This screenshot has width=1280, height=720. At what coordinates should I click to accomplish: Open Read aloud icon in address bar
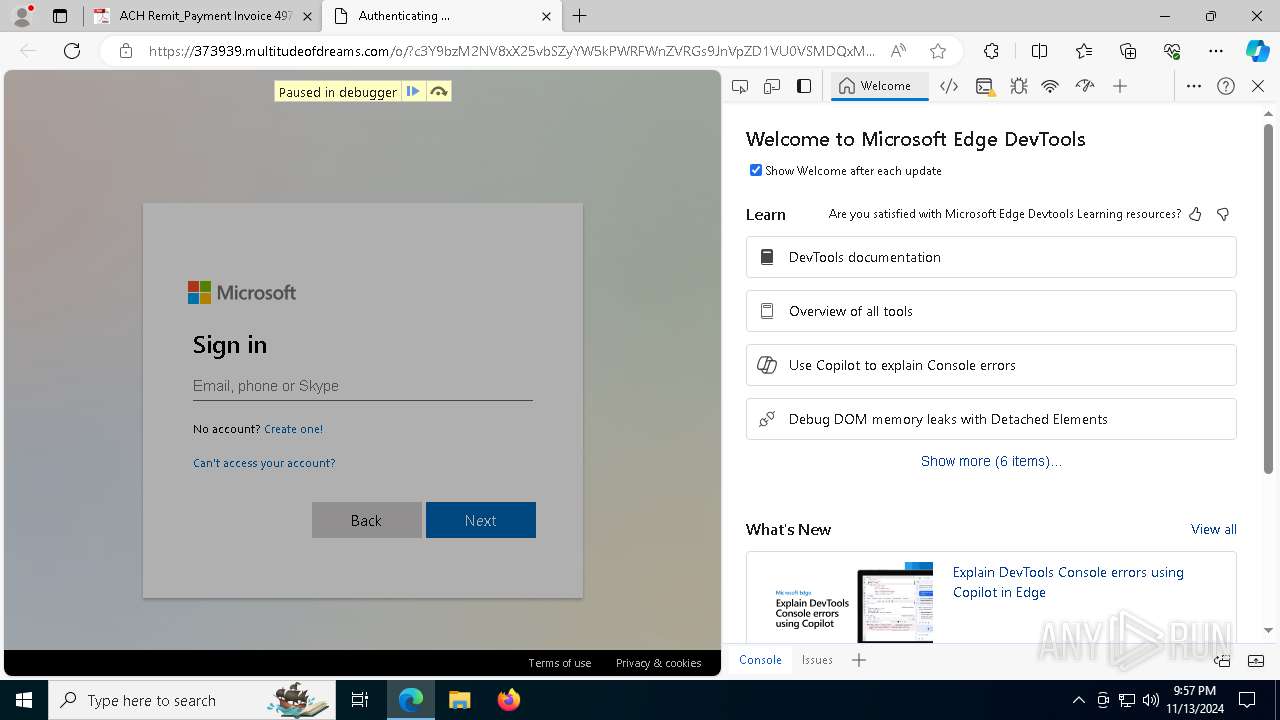898,51
